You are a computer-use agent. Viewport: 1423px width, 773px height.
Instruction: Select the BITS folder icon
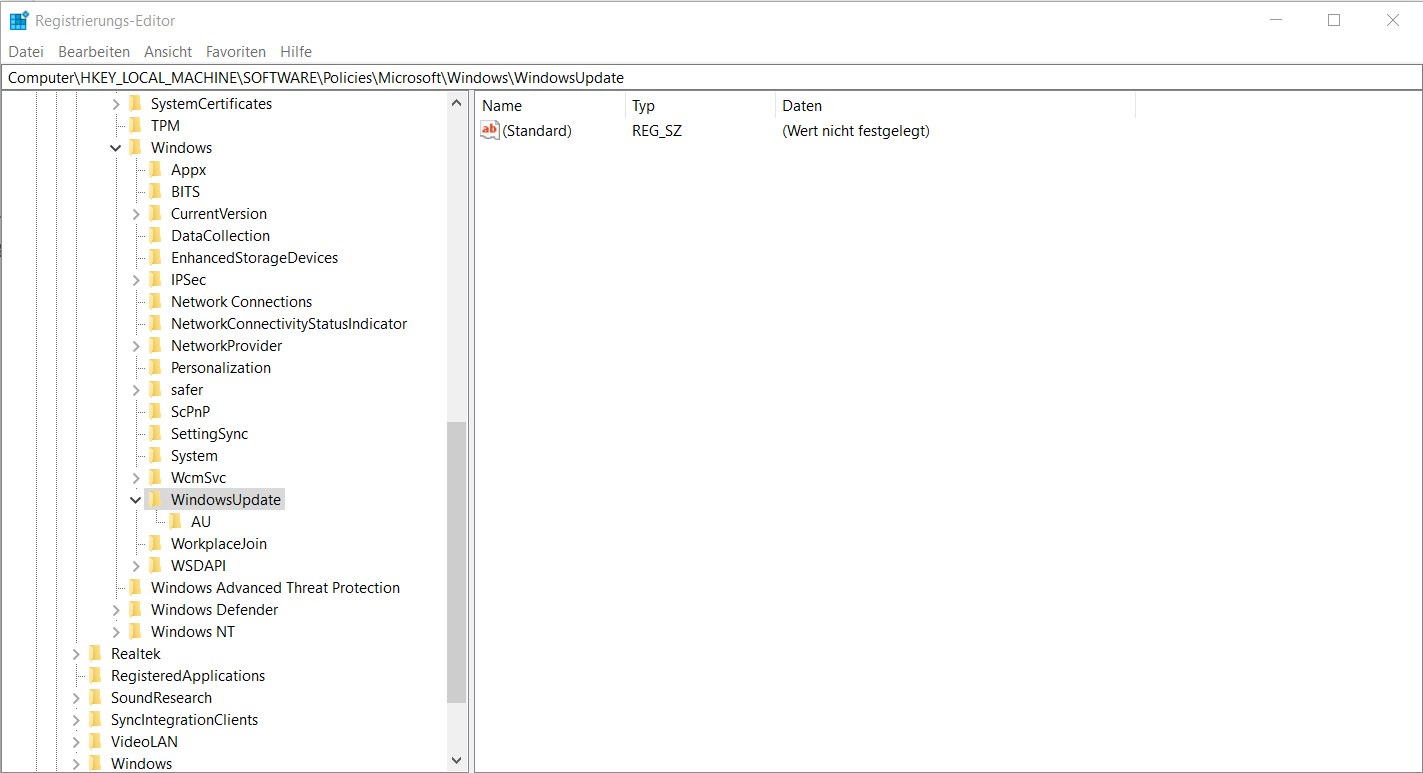[x=155, y=191]
